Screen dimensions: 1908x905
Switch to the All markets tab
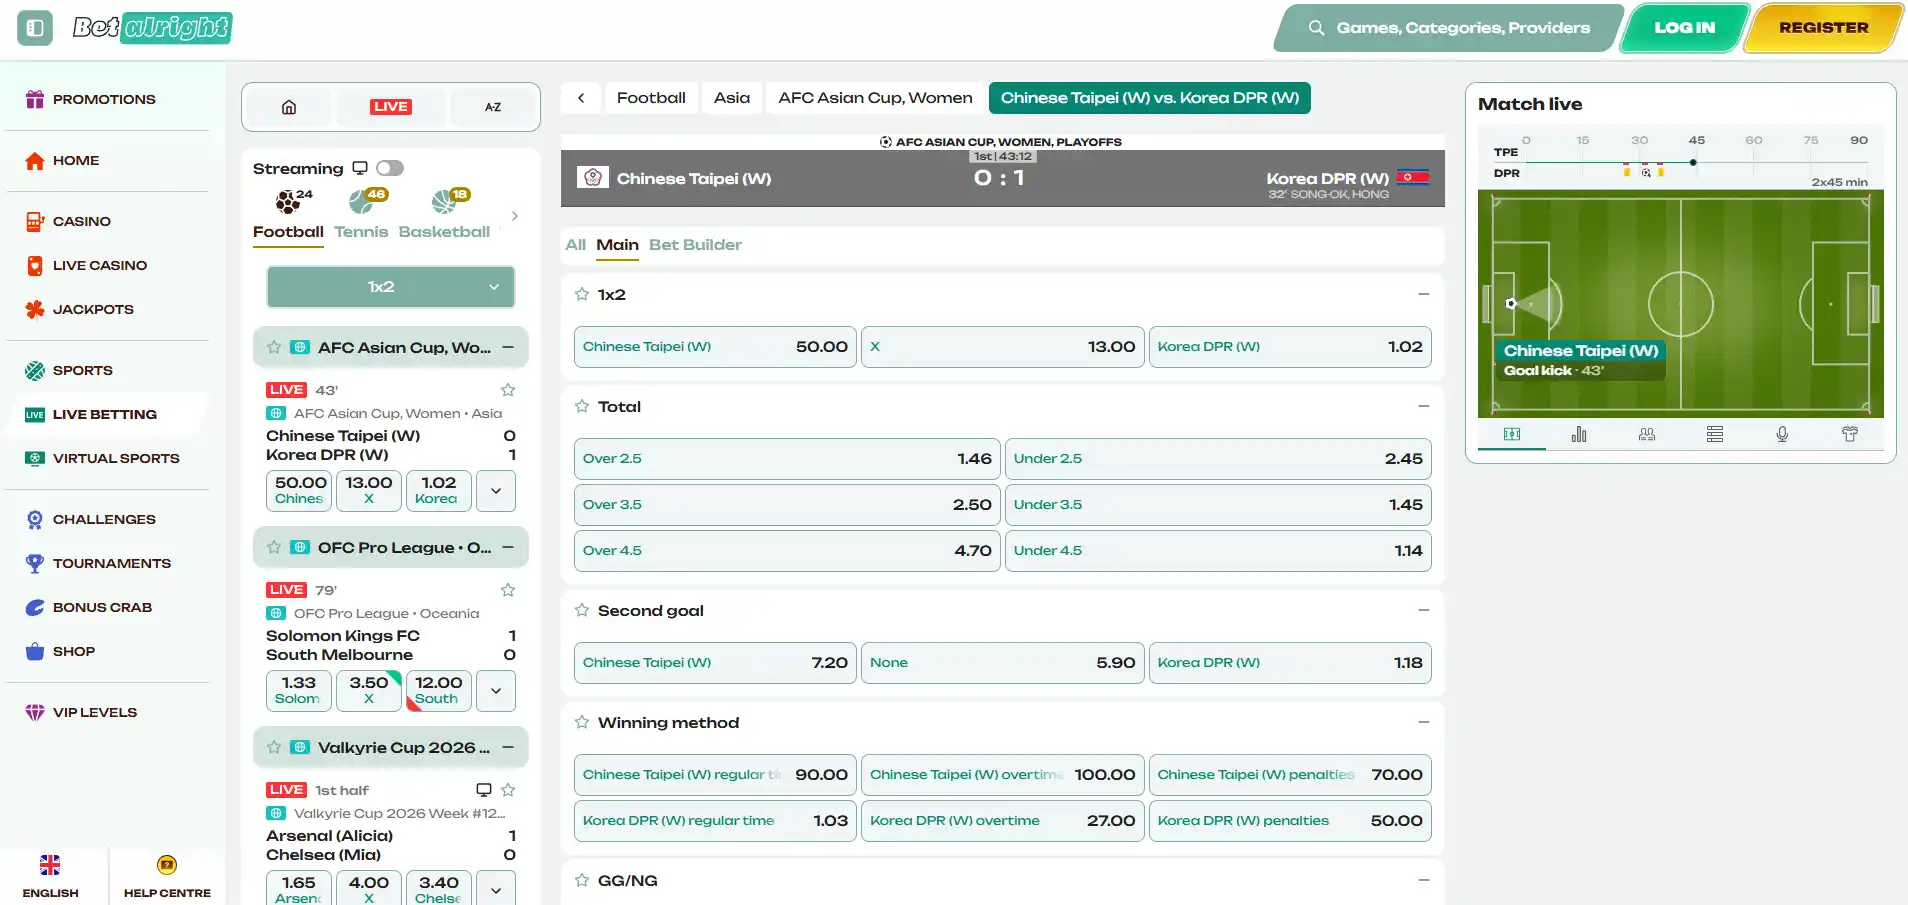(576, 245)
